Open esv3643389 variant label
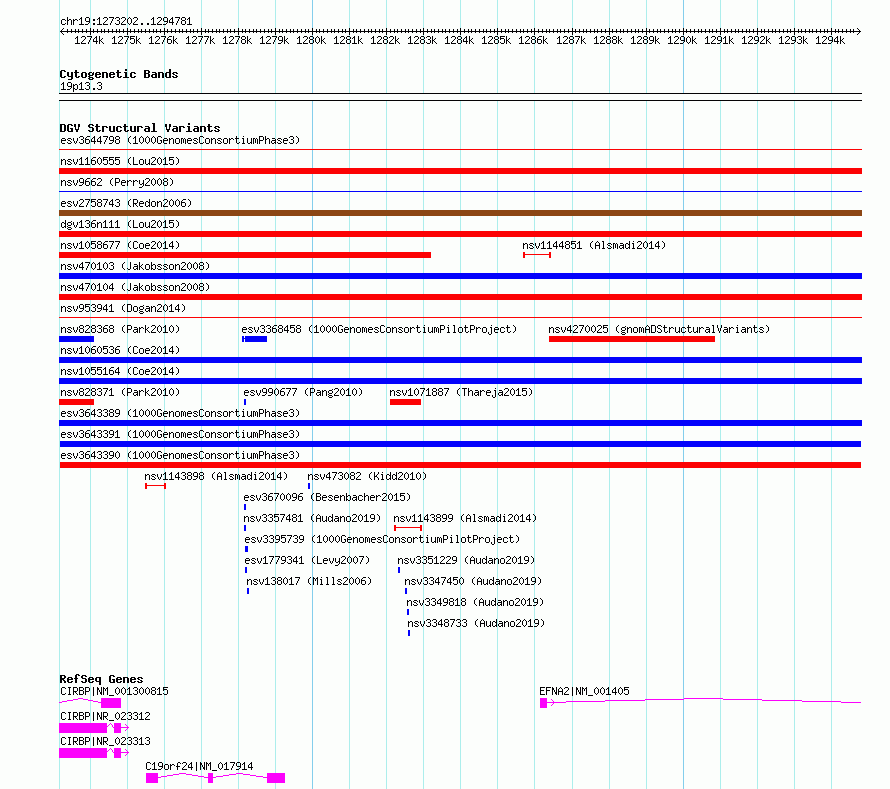The image size is (890, 789). click(x=180, y=413)
